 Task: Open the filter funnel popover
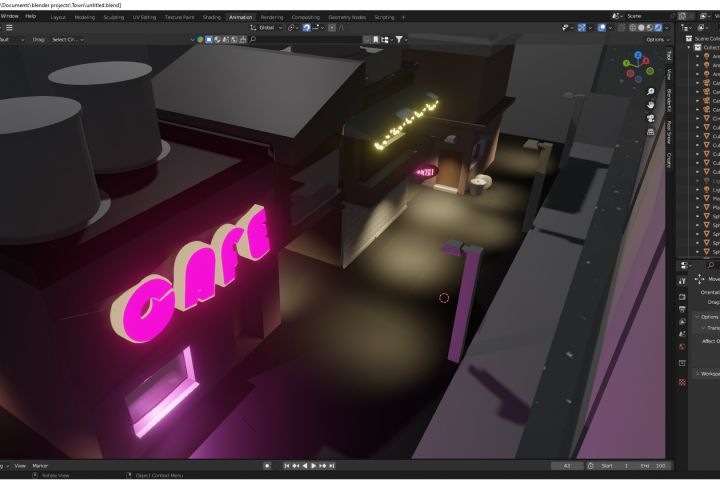[x=401, y=40]
